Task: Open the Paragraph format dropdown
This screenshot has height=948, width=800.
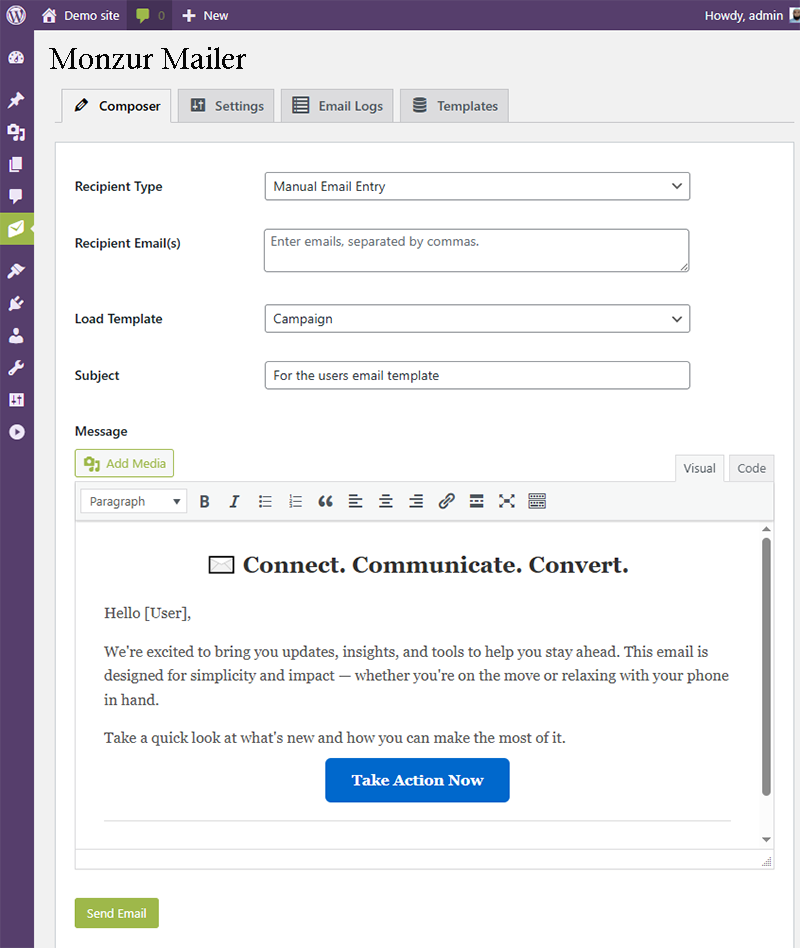Action: (x=134, y=501)
